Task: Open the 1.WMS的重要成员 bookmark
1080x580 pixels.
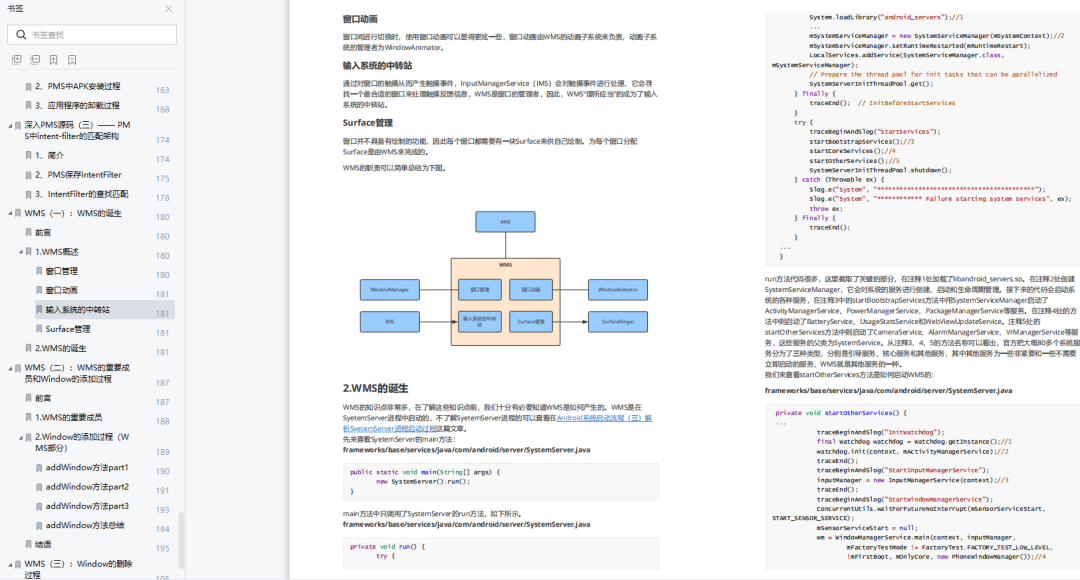Action: [68, 417]
